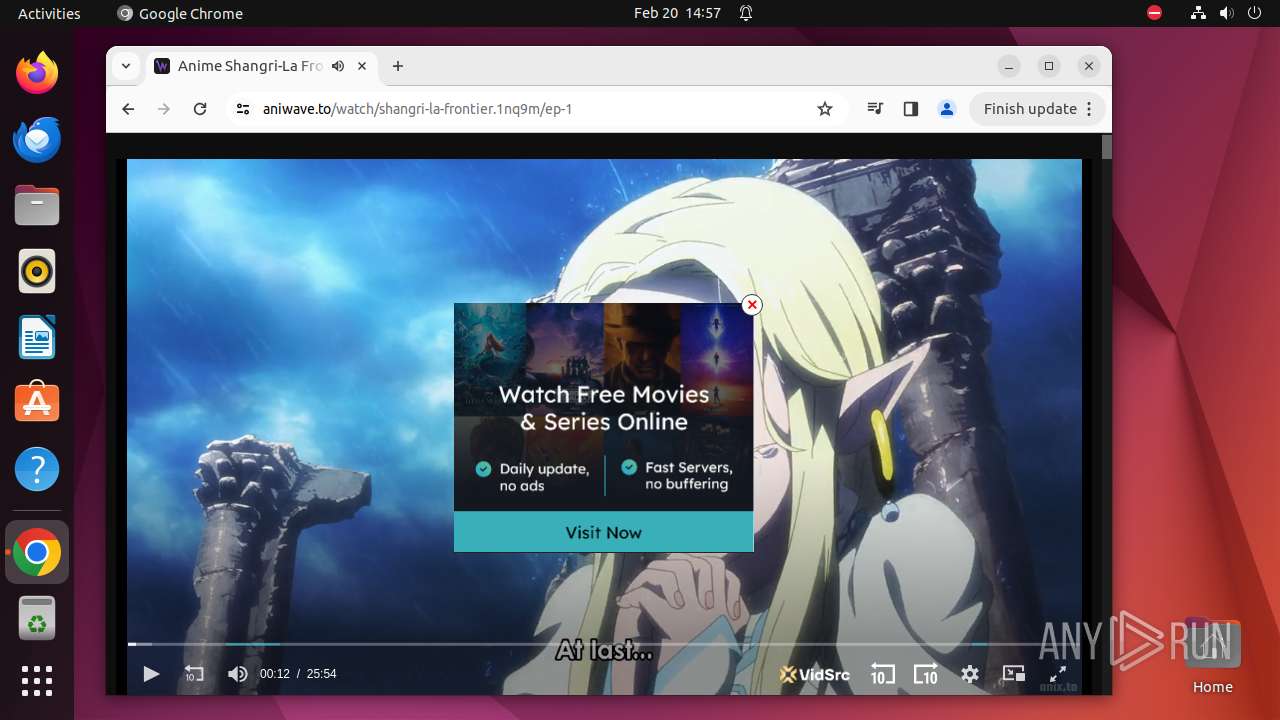Screen dimensions: 1280x720
Task: Open Help from the dock
Action: 37,469
